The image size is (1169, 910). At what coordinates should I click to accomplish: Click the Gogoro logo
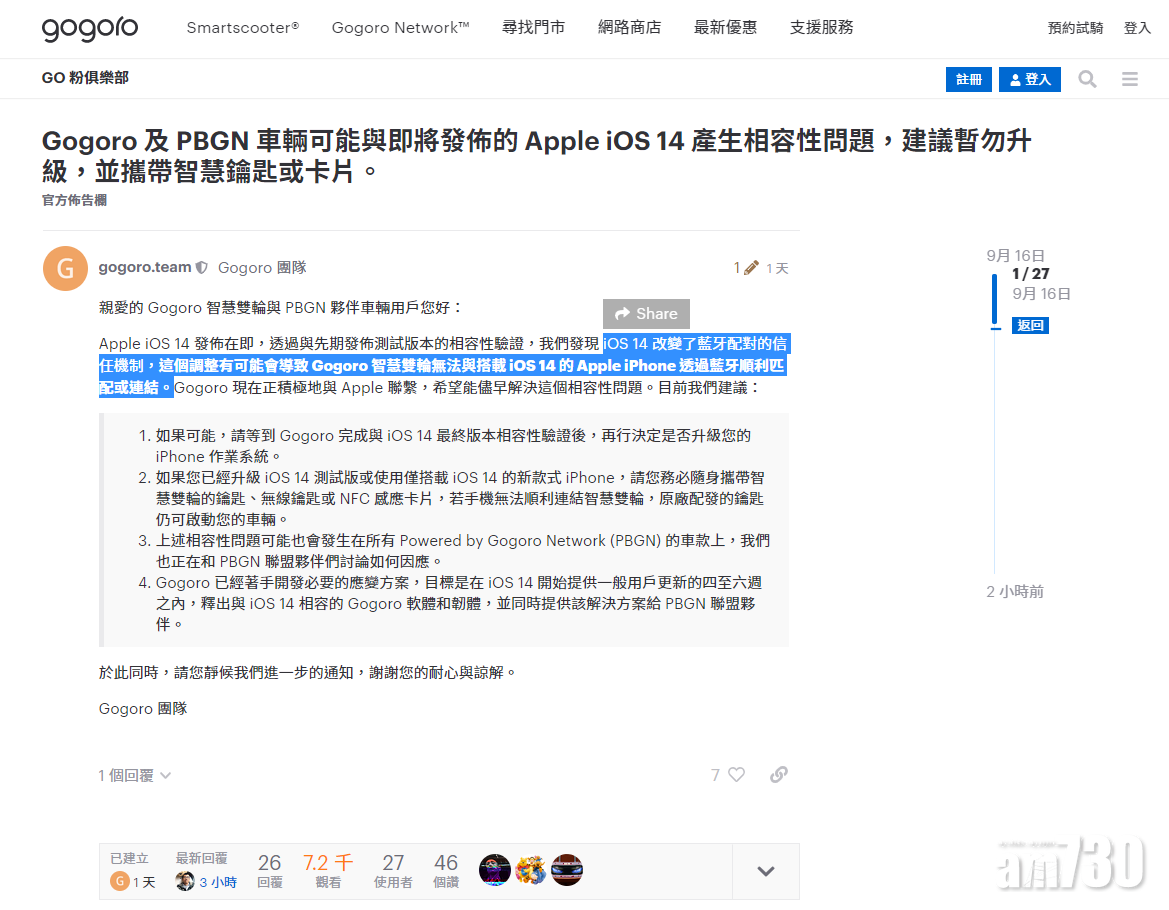click(90, 28)
